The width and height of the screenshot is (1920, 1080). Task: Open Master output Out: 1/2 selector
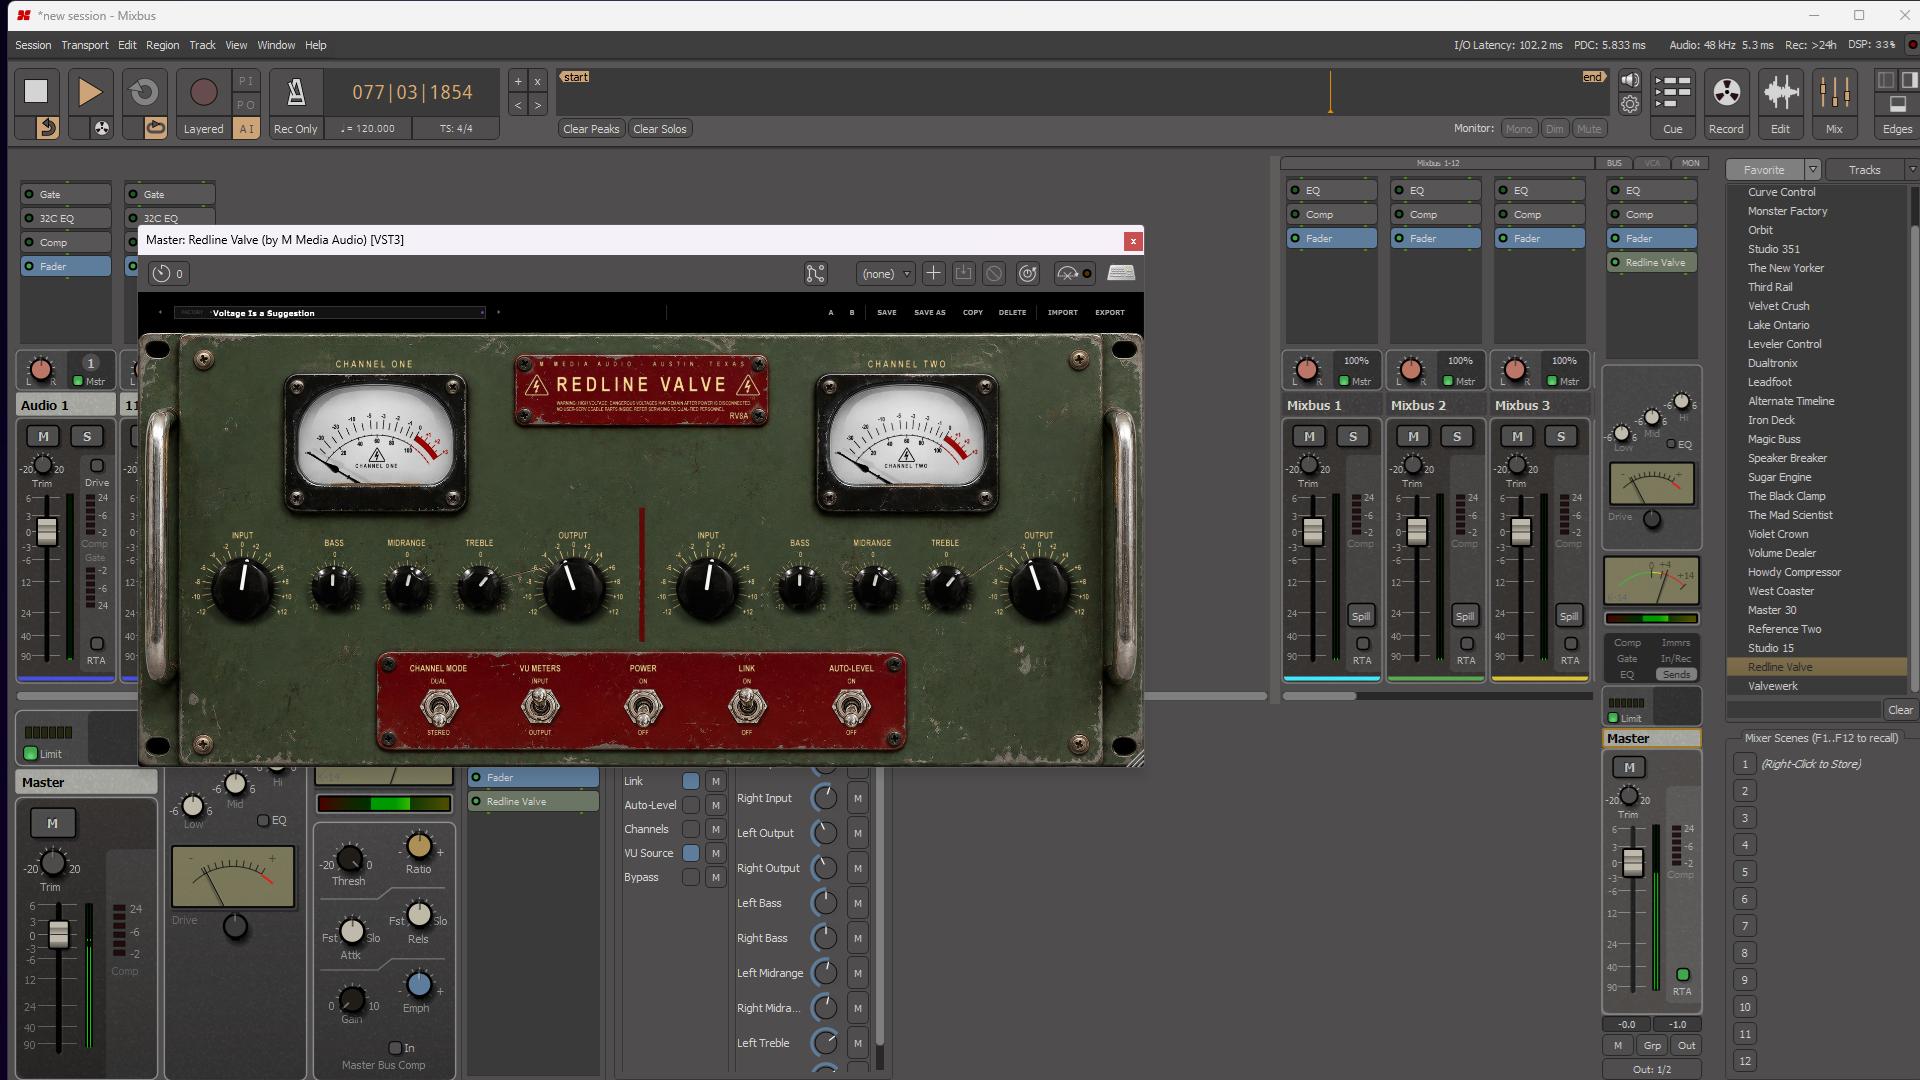click(1651, 1069)
